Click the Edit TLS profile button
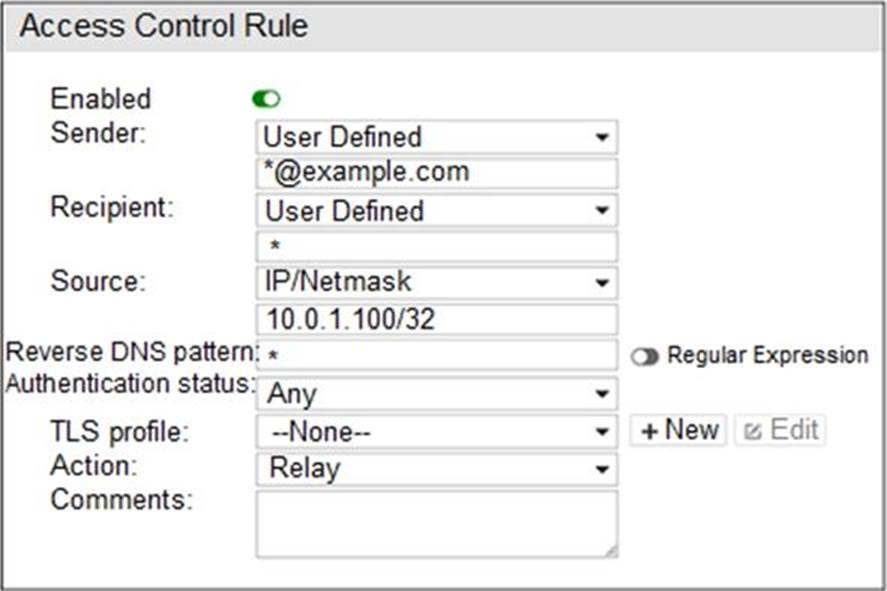 (780, 431)
